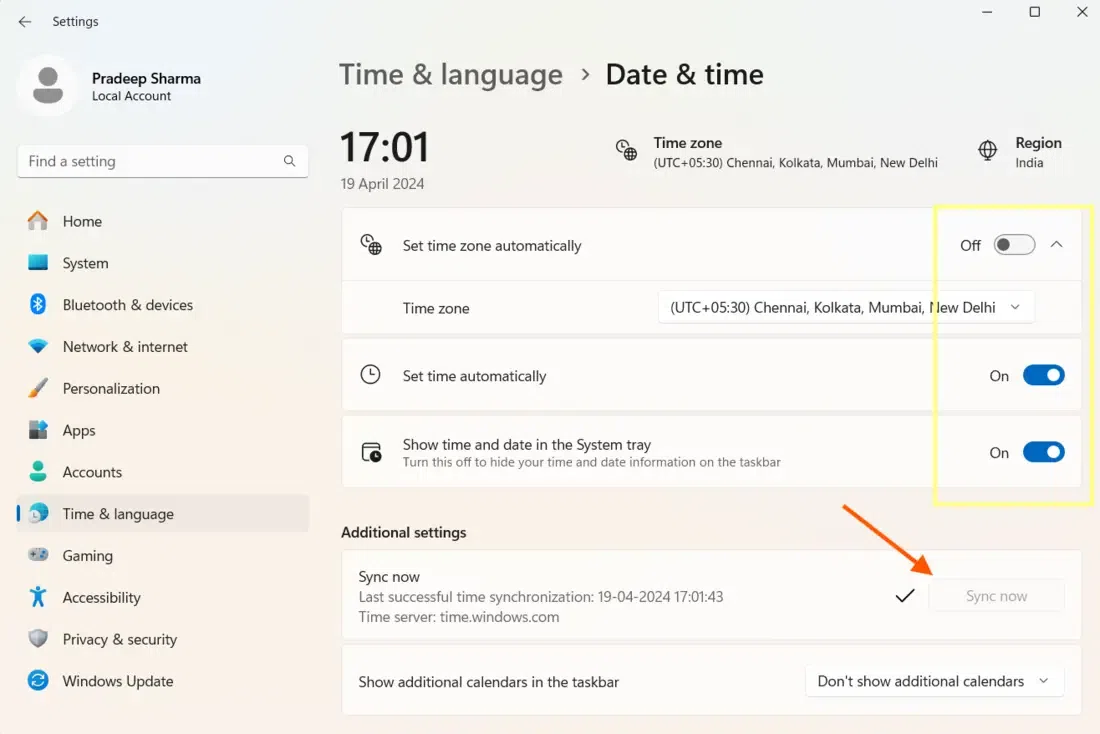Click the Find a setting search box

tap(150, 161)
